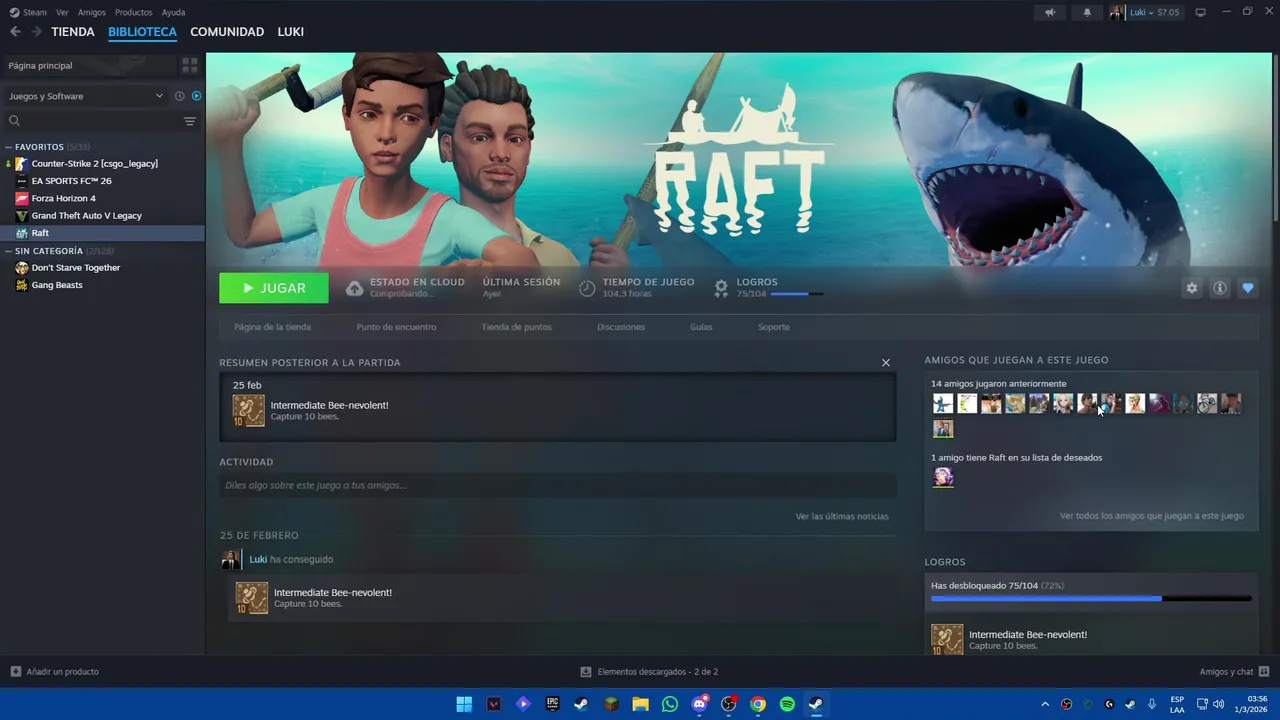Click Luki username in activity feed

(x=258, y=559)
